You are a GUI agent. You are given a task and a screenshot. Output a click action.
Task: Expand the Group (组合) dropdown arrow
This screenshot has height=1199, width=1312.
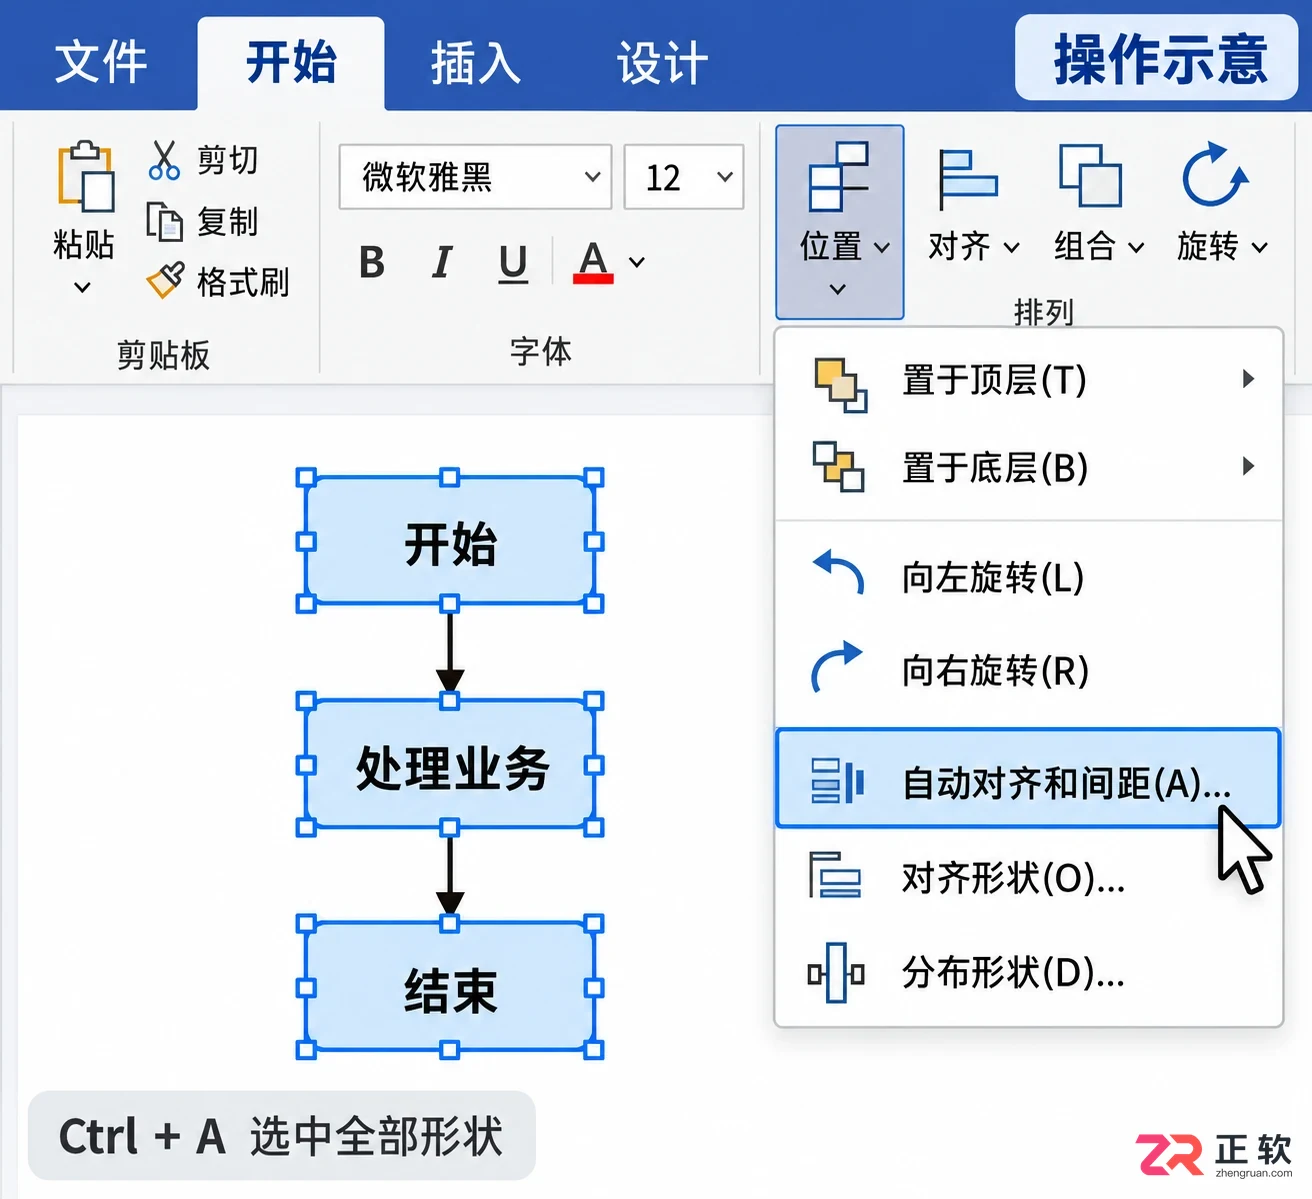click(x=1136, y=247)
